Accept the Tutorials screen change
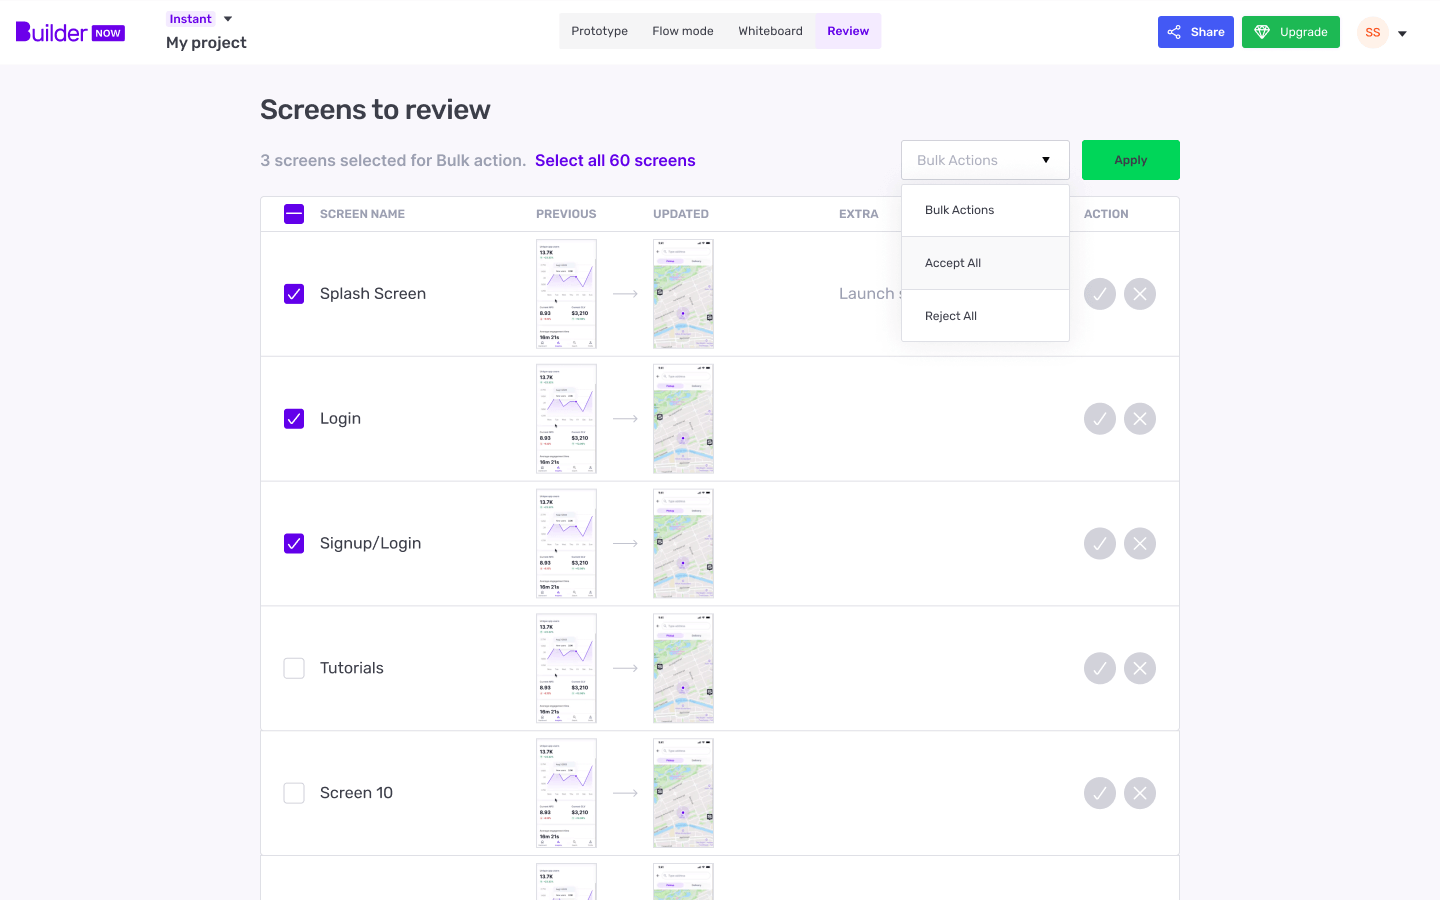Viewport: 1440px width, 900px height. [1099, 668]
